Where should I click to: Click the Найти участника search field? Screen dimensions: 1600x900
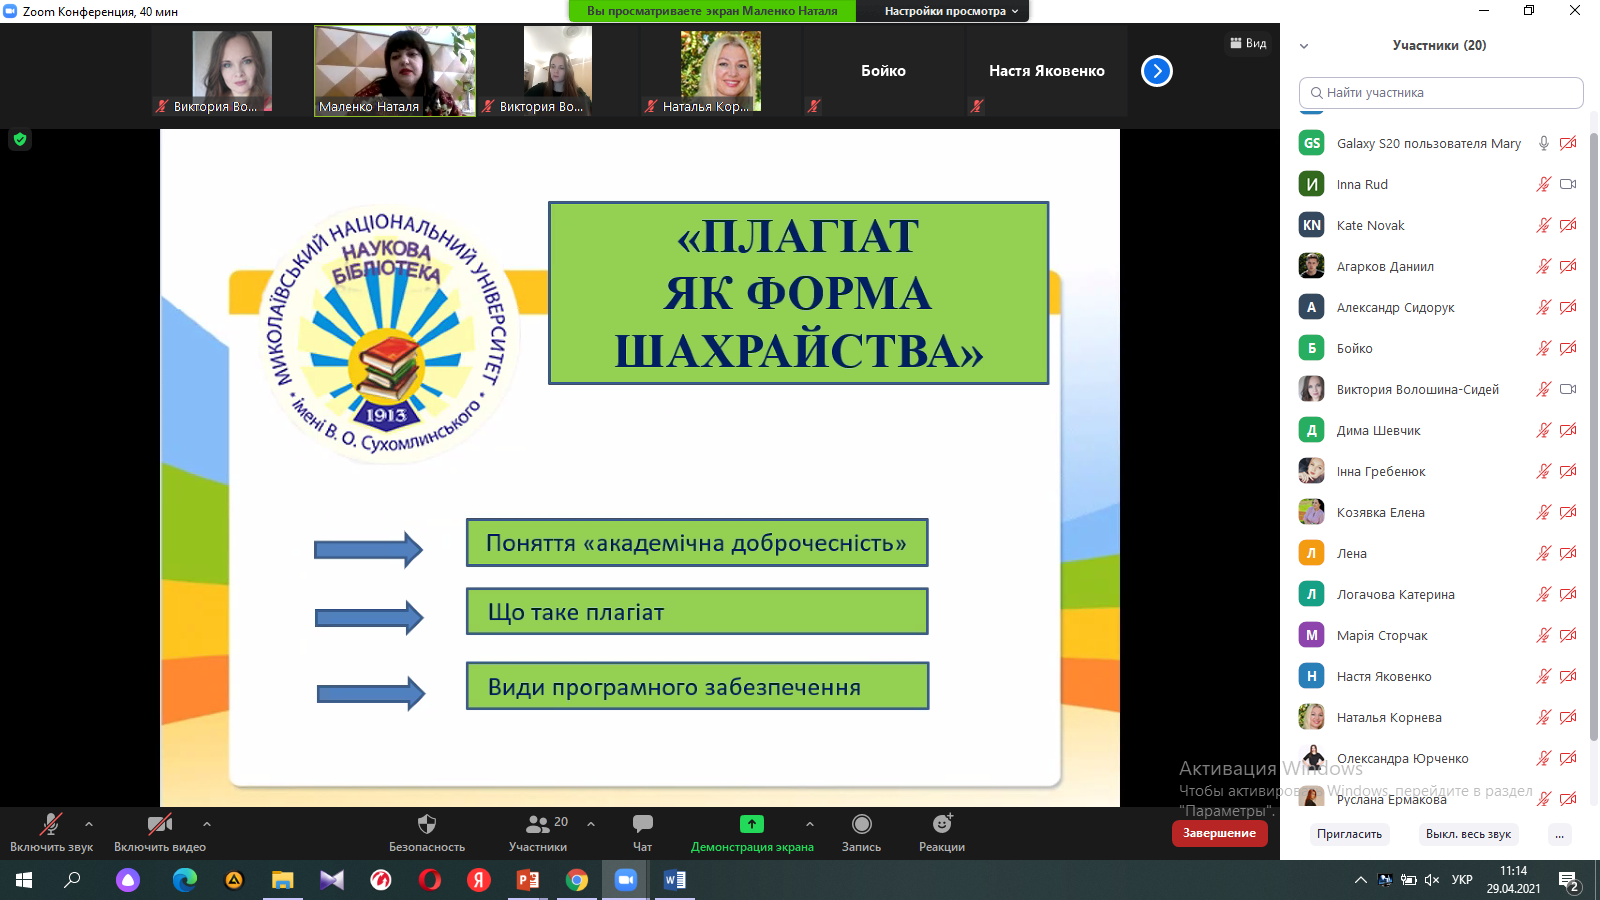point(1440,93)
